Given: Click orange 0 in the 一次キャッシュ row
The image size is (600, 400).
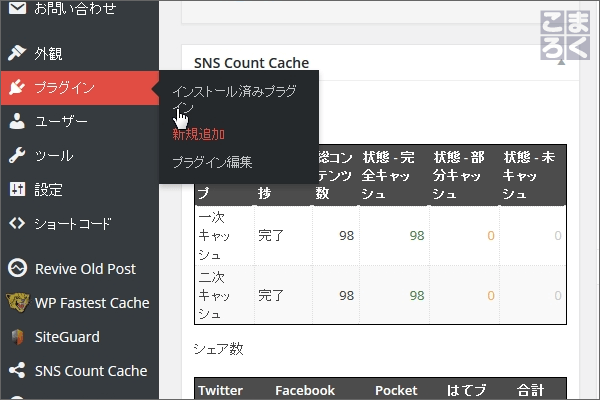Looking at the screenshot, I should (x=491, y=236).
